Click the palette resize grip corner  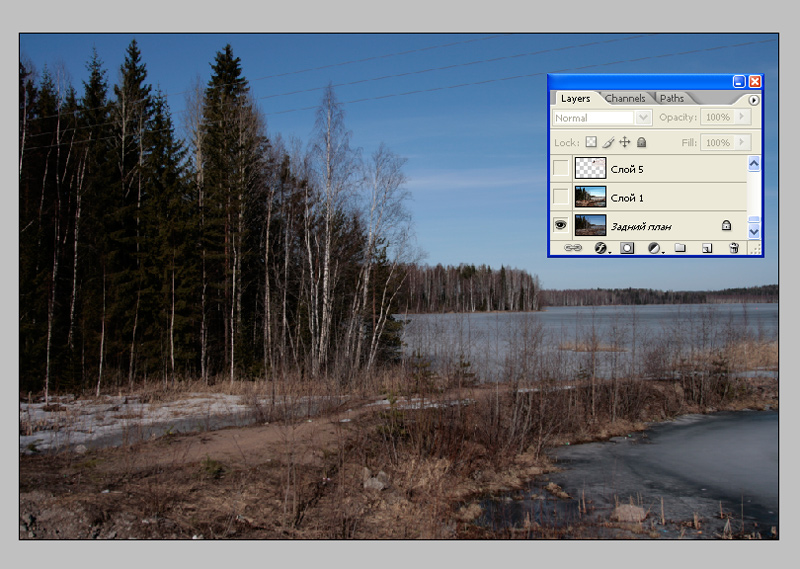coord(755,249)
